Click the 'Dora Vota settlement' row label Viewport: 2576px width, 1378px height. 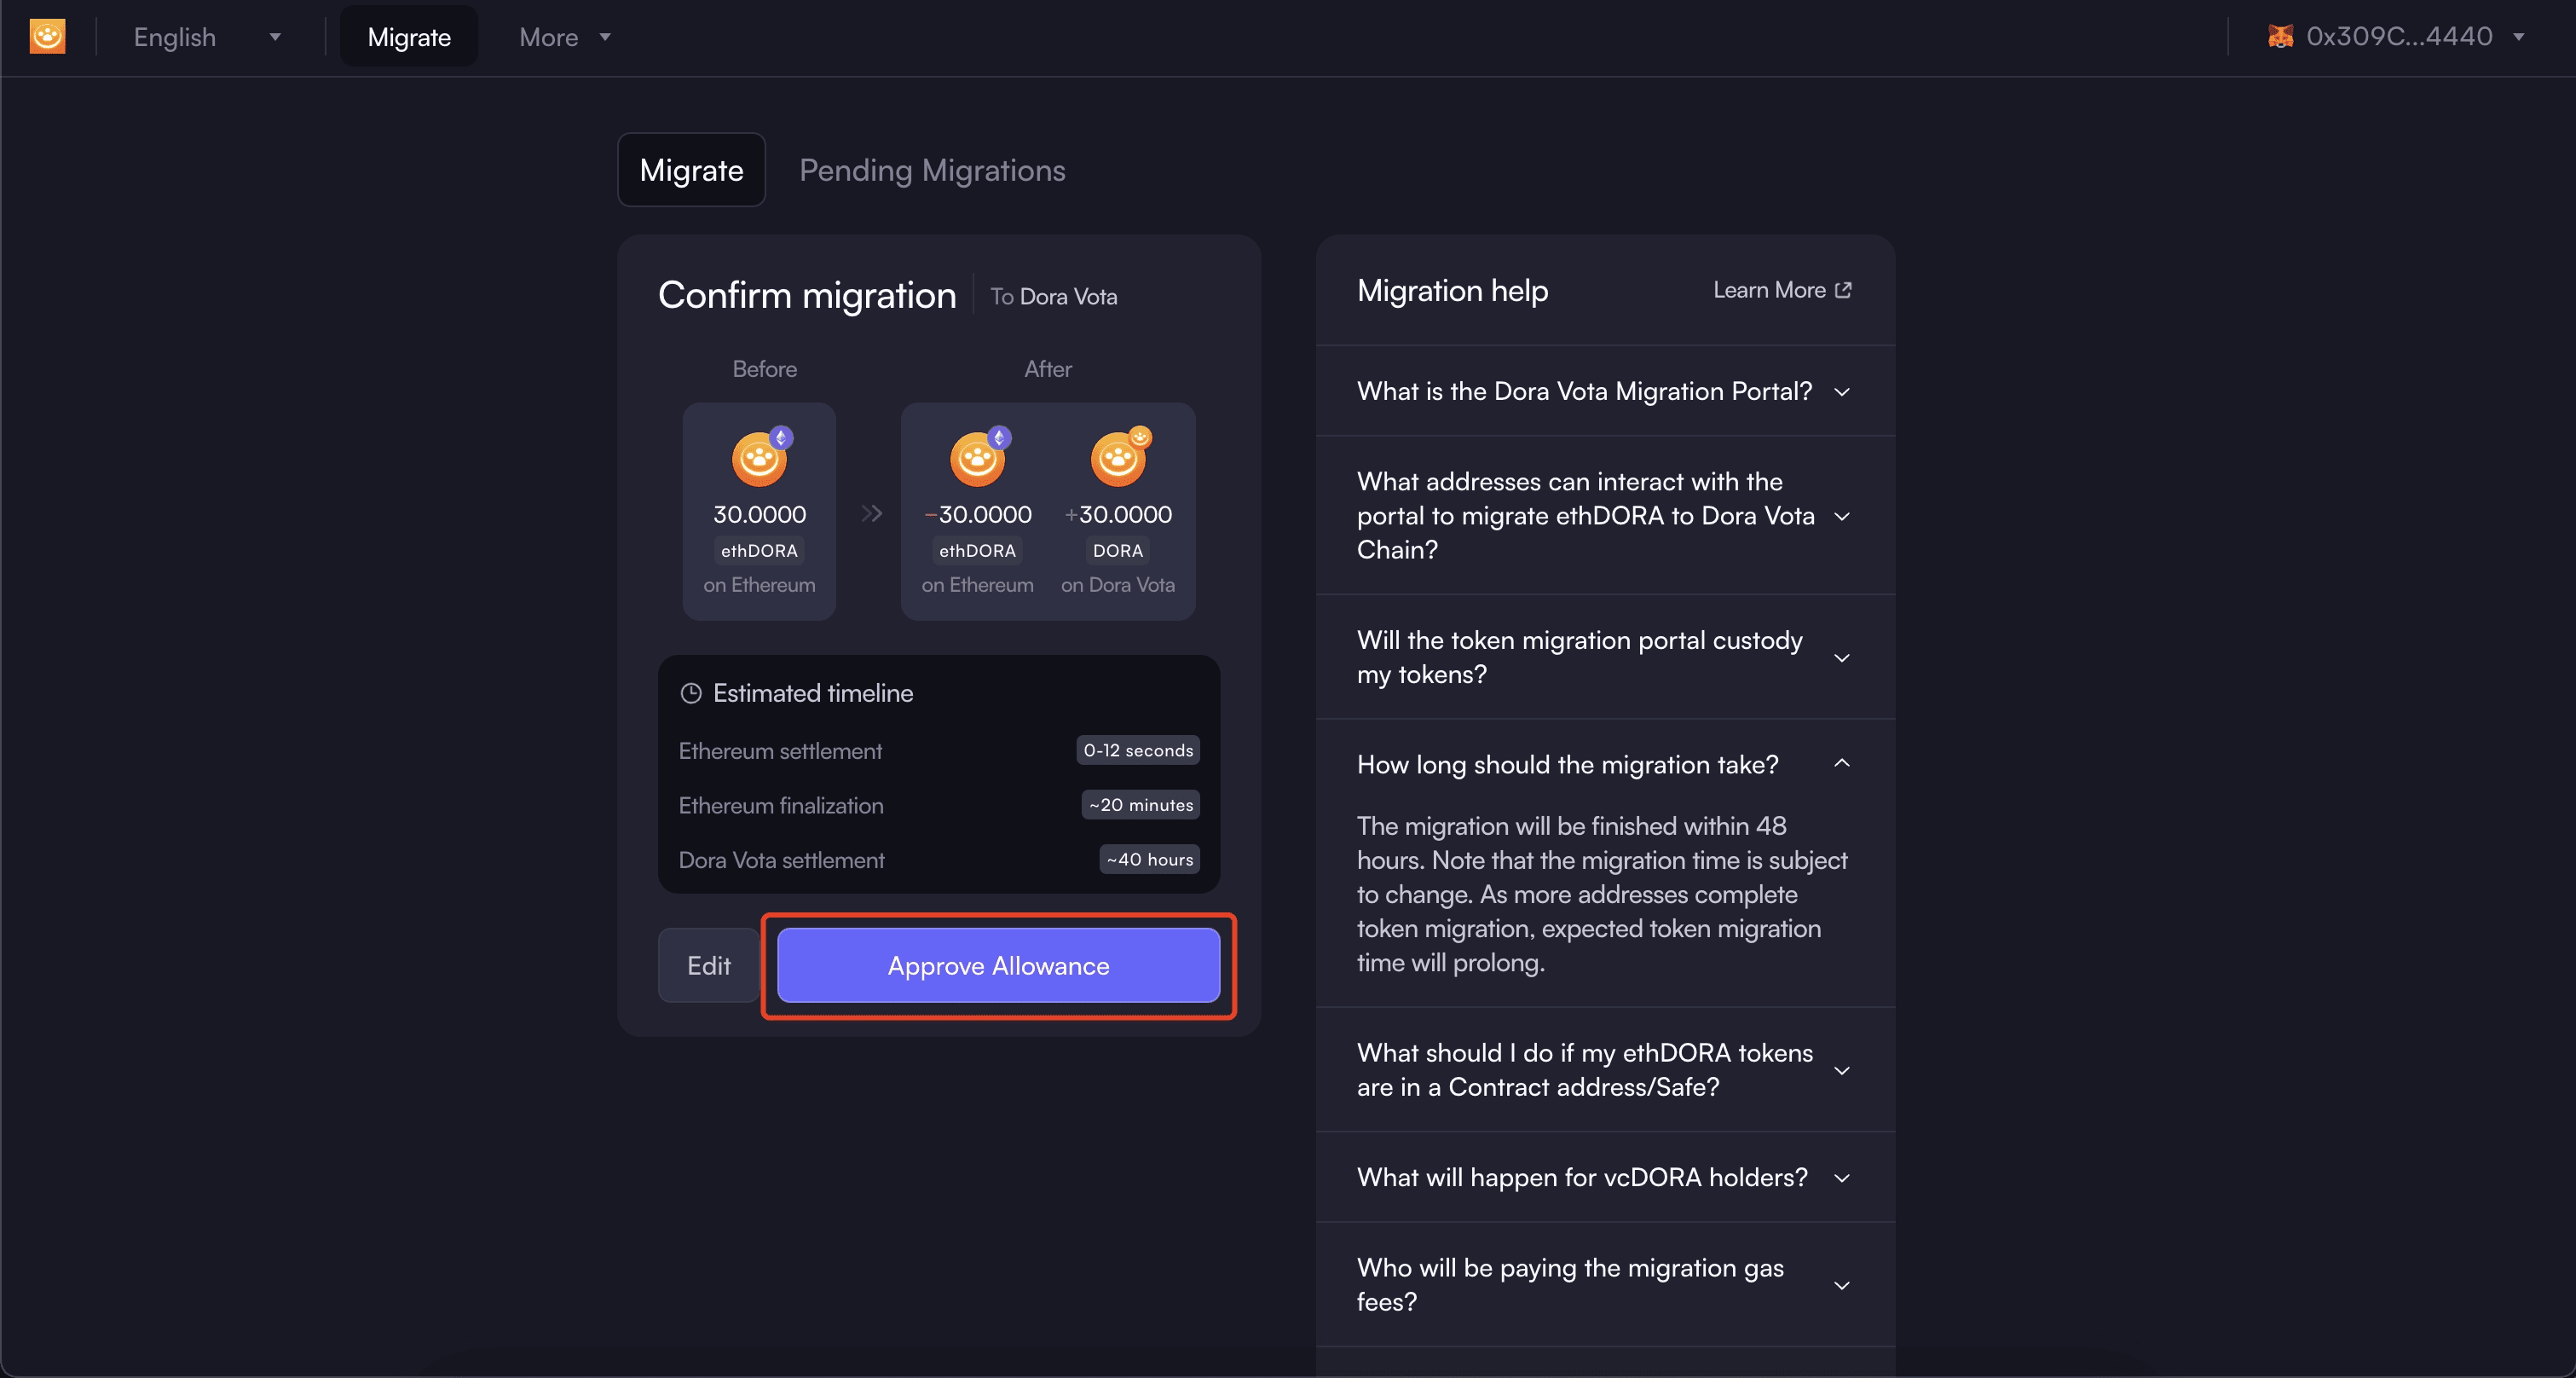pos(782,860)
